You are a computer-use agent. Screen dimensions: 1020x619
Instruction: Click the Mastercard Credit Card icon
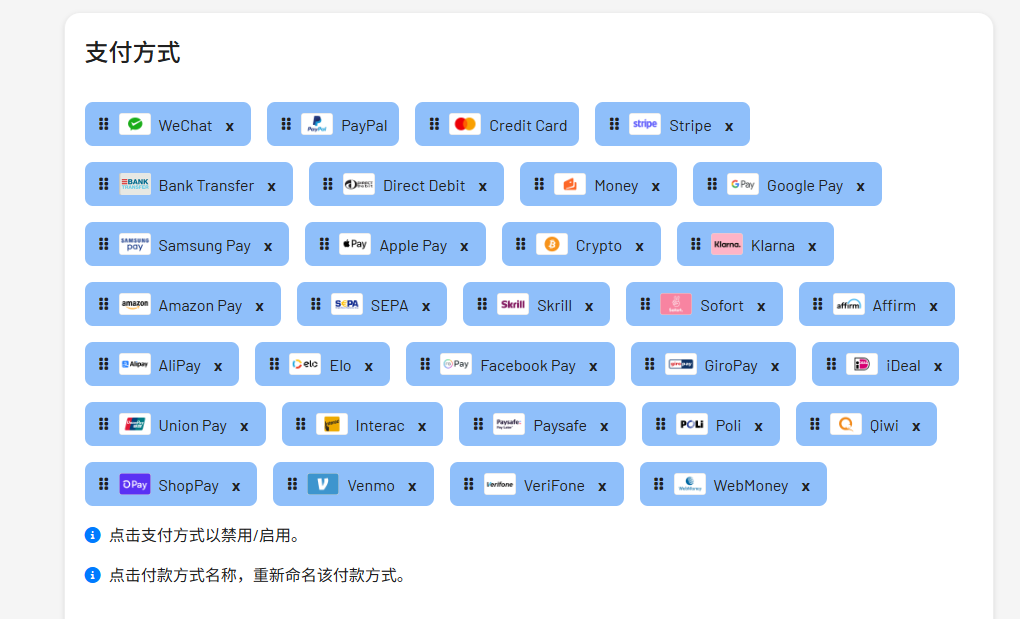click(465, 124)
